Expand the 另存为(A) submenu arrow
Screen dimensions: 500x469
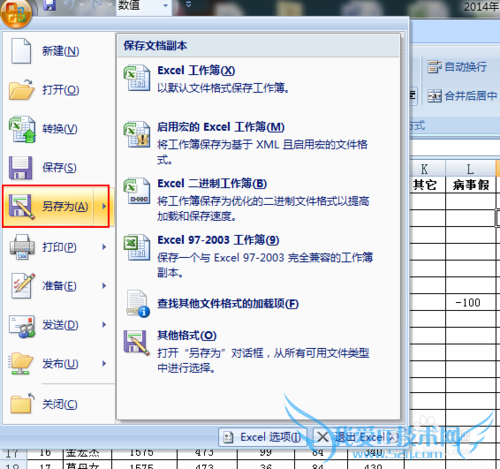(104, 206)
